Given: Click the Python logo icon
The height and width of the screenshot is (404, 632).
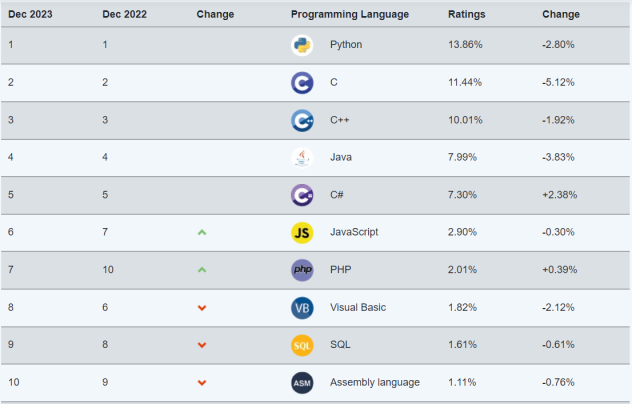Looking at the screenshot, I should (302, 45).
